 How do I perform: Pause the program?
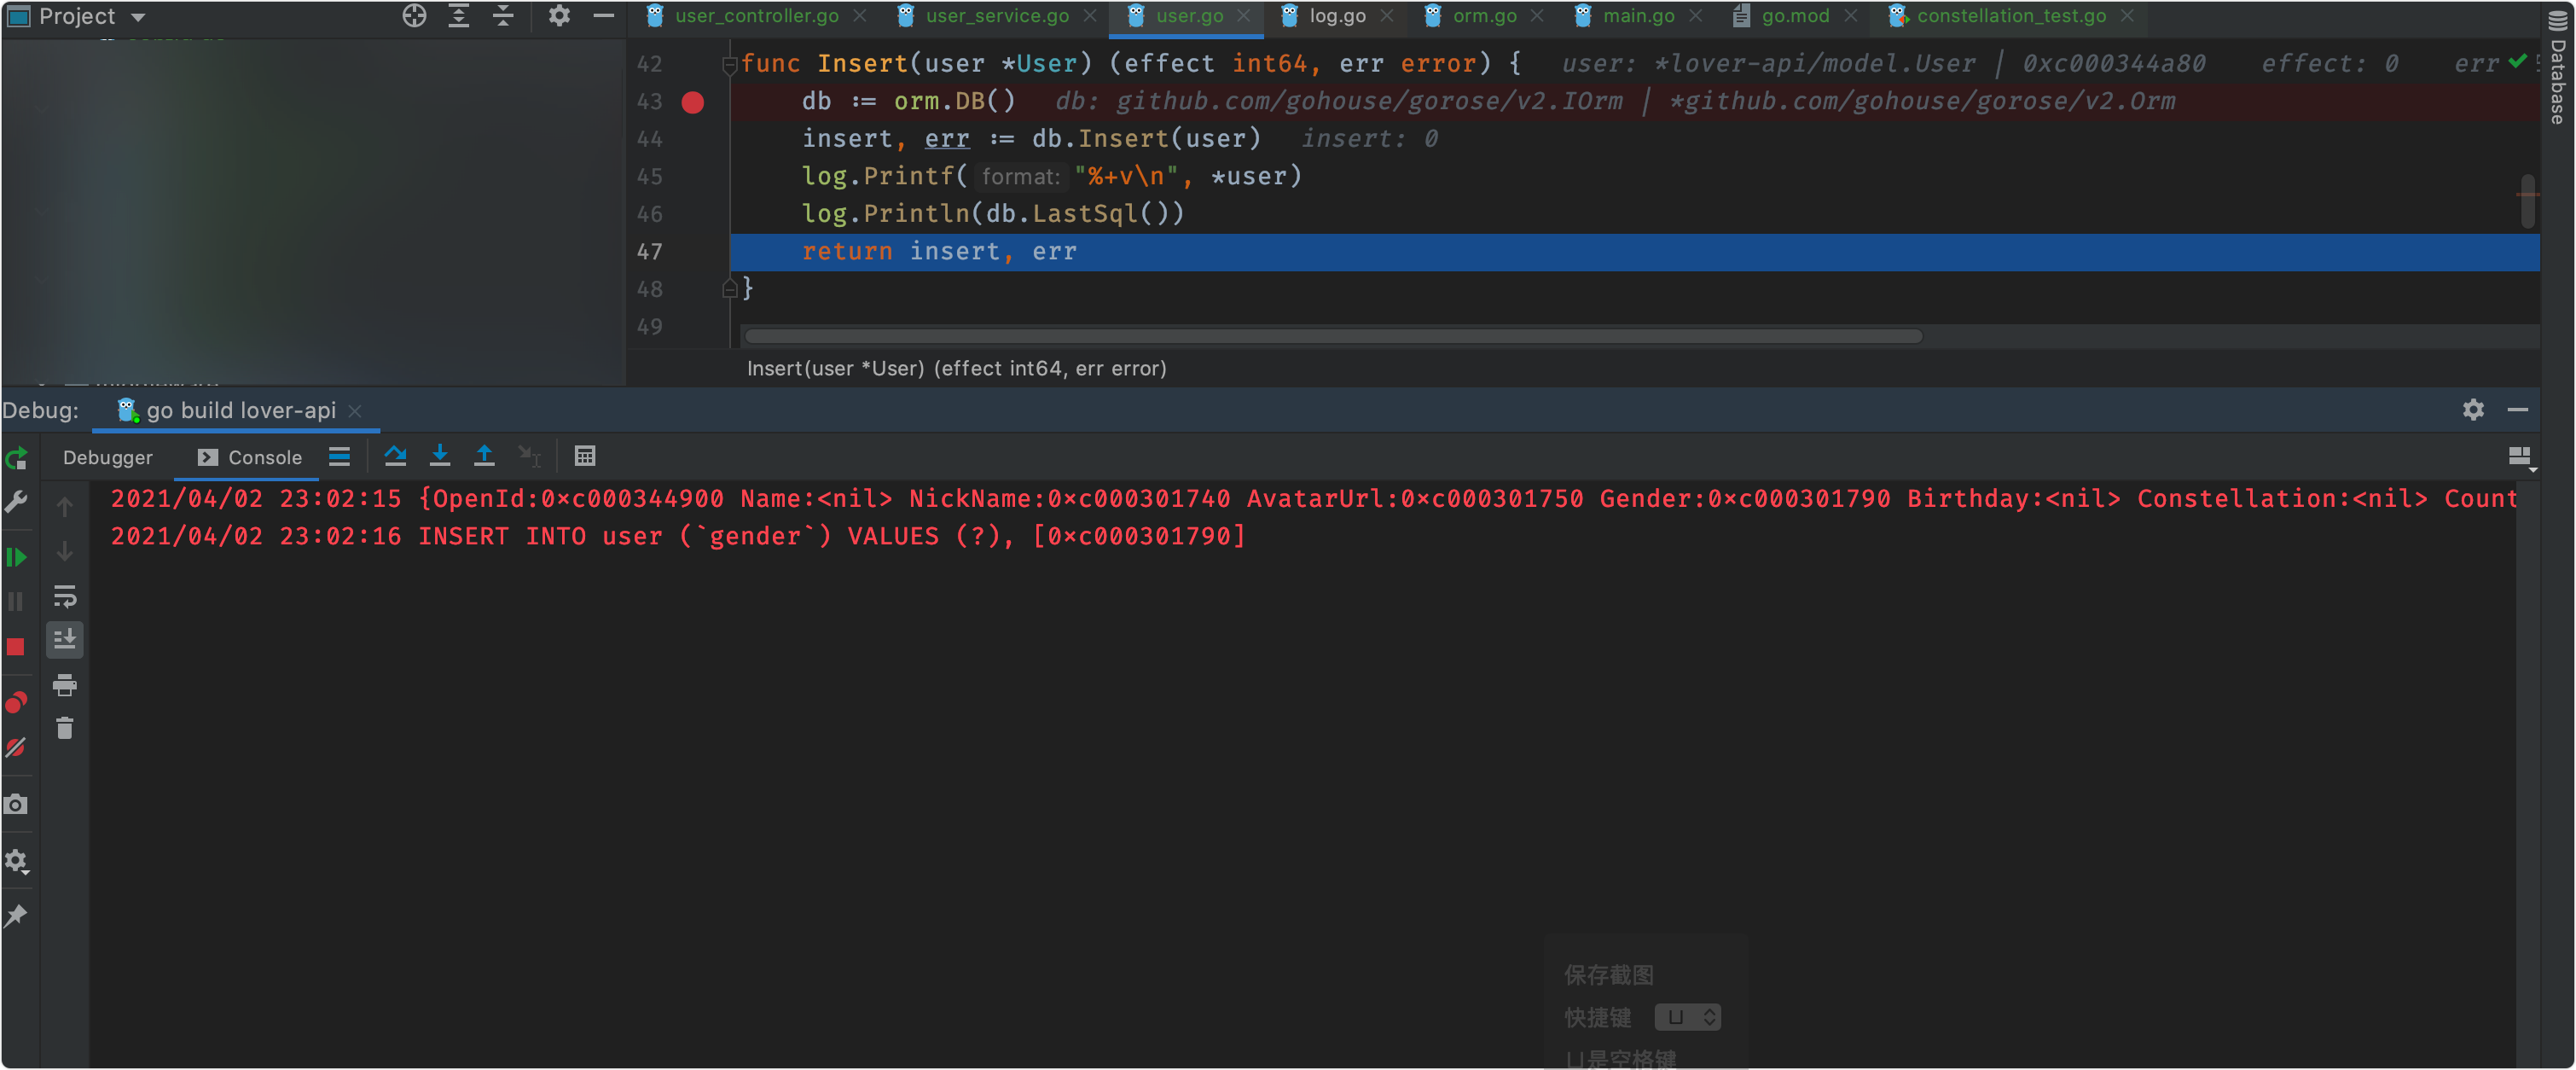pos(16,601)
